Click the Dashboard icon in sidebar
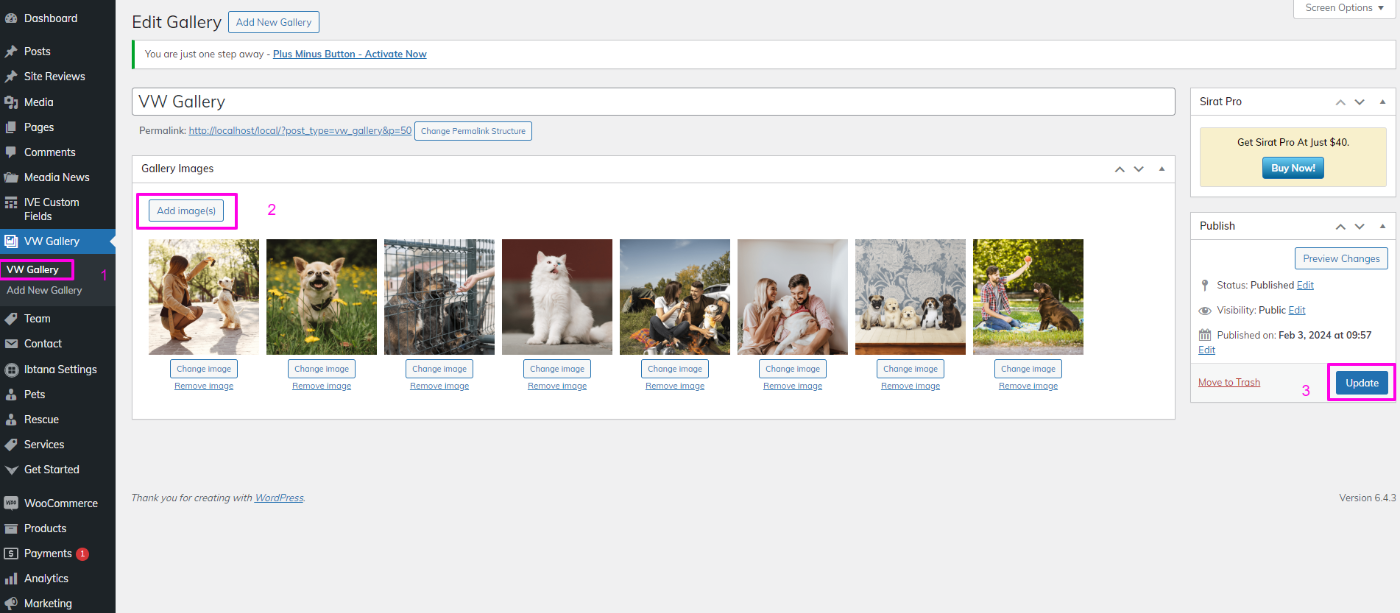Screen dimensions: 1400x613 click(11, 19)
